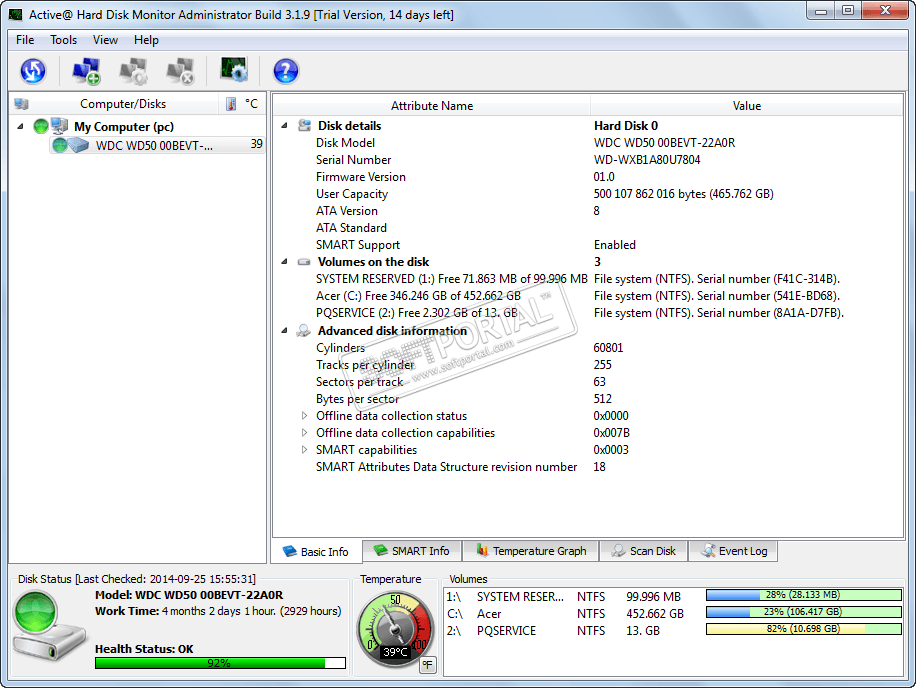This screenshot has height=688, width=916.
Task: Click the computer icon in Computer/Disks header
Action: [x=21, y=104]
